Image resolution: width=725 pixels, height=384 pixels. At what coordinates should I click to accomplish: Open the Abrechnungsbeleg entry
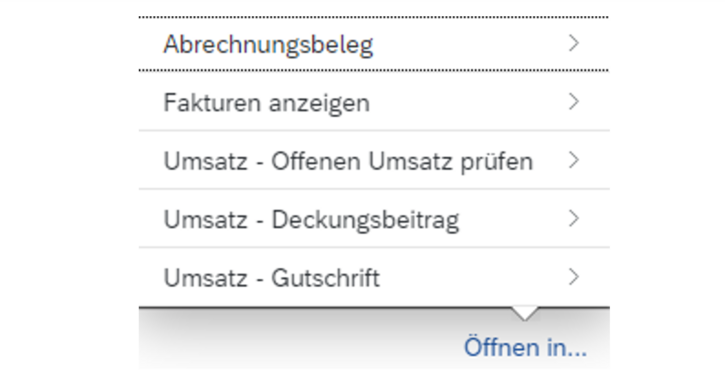point(374,44)
